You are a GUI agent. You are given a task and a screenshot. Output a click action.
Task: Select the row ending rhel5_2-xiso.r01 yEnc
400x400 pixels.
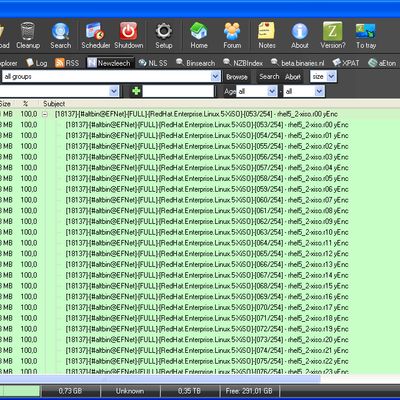(x=200, y=136)
